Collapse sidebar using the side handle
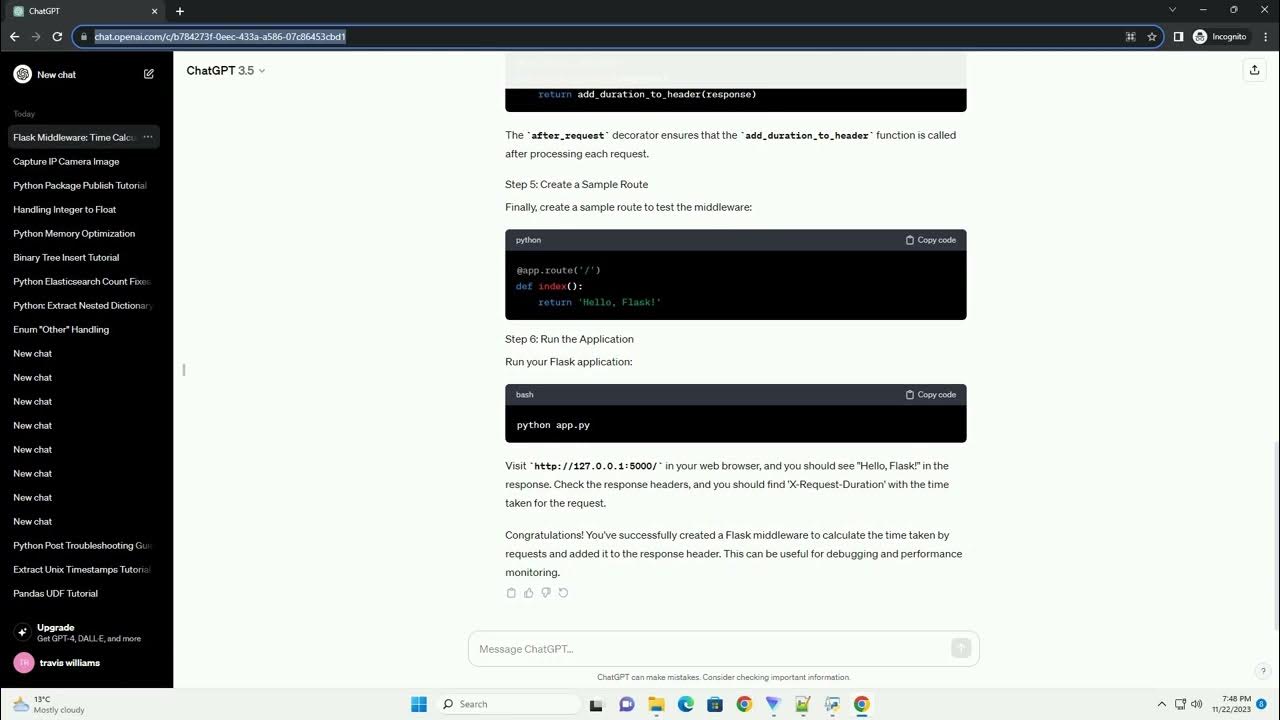Screen dimensions: 1280x720 [x=184, y=370]
